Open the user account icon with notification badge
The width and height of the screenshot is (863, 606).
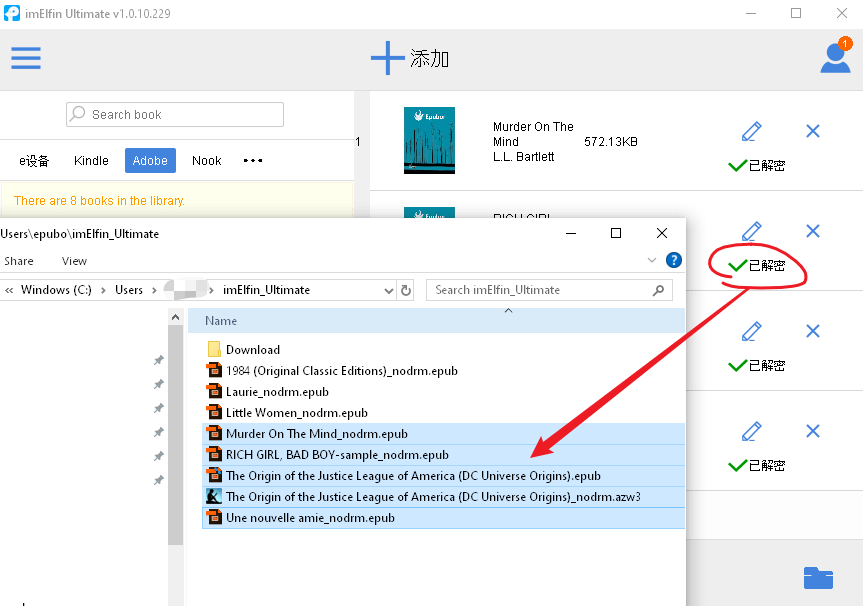click(x=836, y=56)
